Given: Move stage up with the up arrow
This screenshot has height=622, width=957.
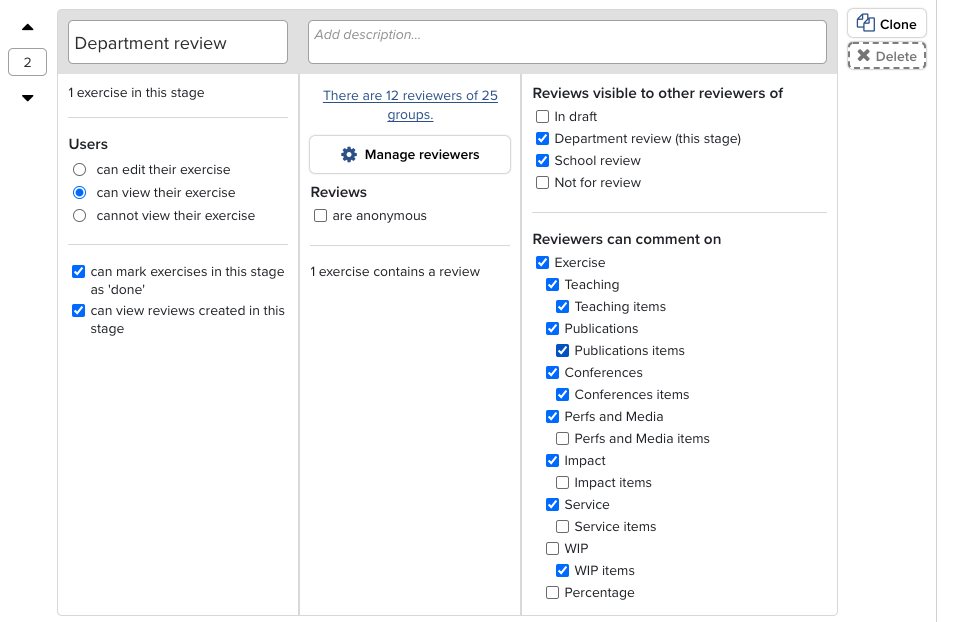Looking at the screenshot, I should (x=28, y=28).
